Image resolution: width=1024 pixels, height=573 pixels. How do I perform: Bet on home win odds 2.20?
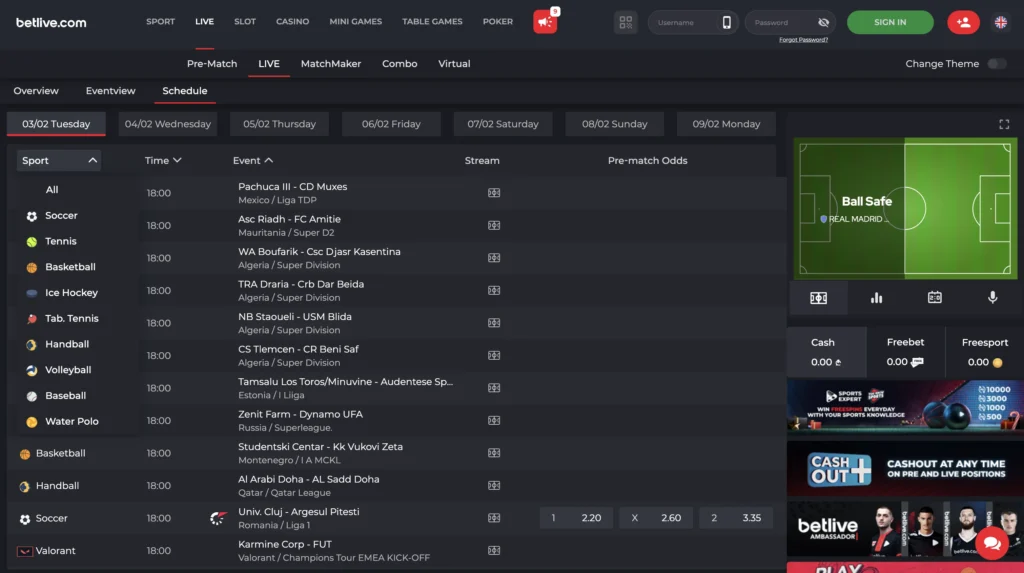576,518
